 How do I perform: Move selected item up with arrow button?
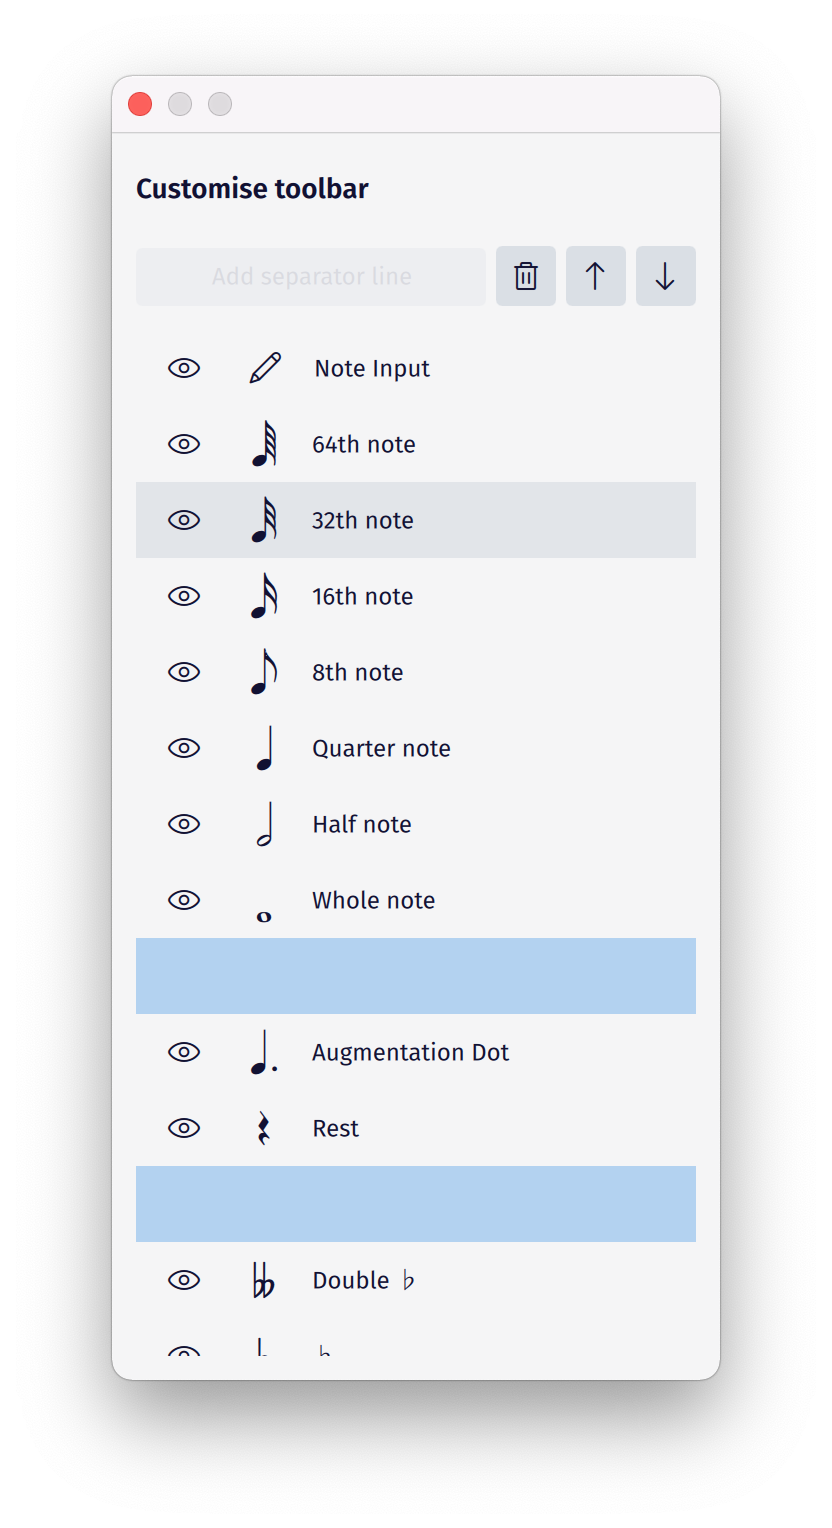(x=596, y=276)
